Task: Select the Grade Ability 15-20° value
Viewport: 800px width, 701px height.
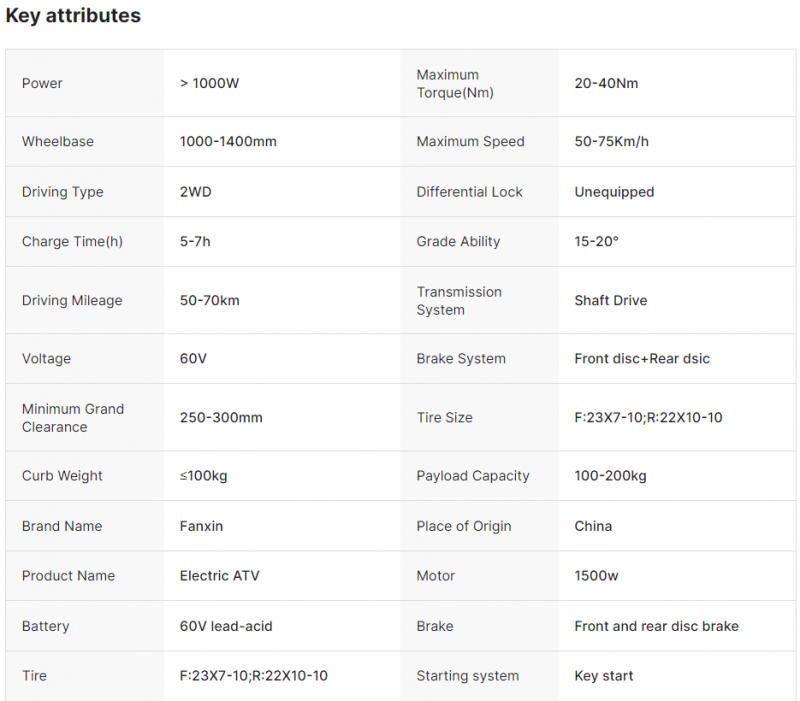Action: (596, 241)
